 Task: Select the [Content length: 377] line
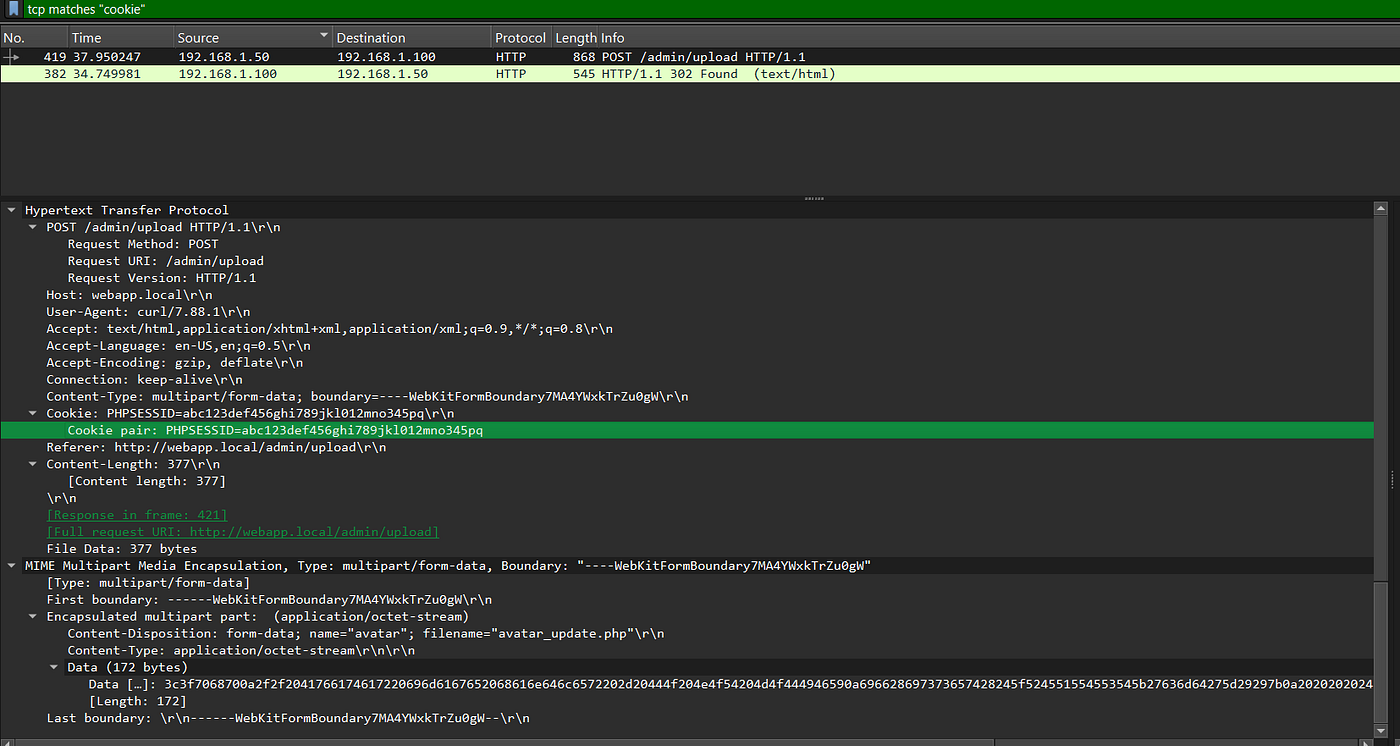(146, 481)
